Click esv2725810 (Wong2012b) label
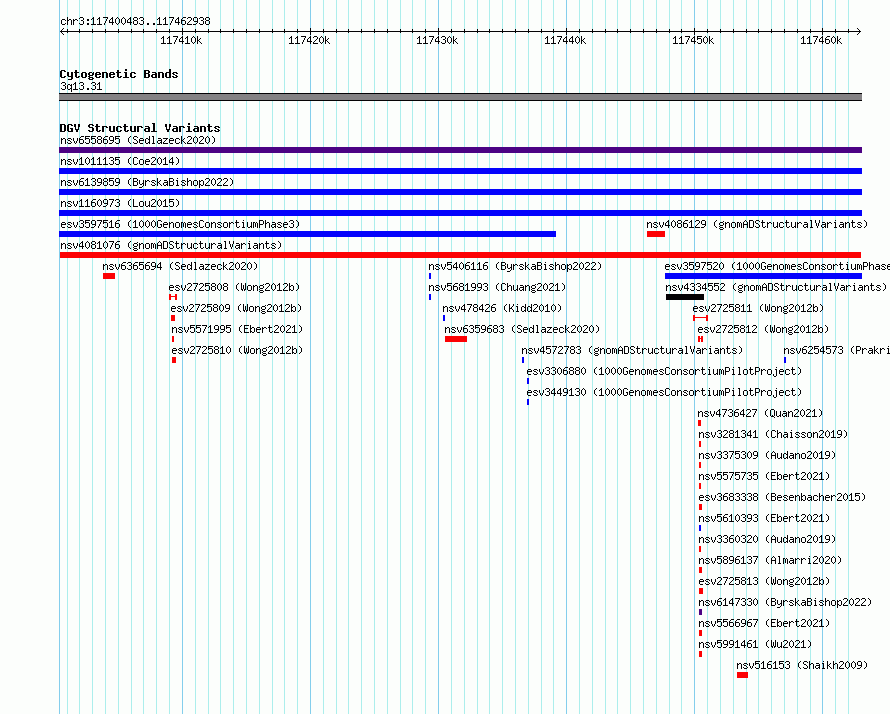Viewport: 890px width, 714px height. click(237, 350)
